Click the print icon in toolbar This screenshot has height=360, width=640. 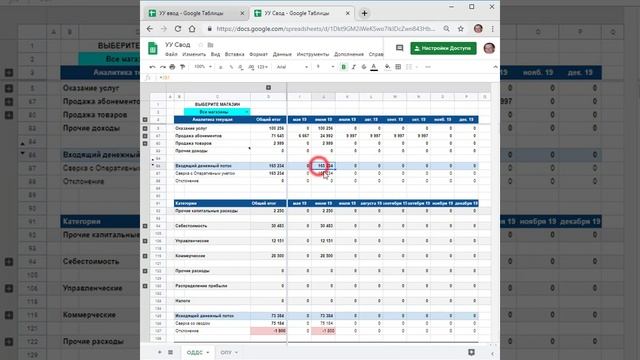[172, 67]
